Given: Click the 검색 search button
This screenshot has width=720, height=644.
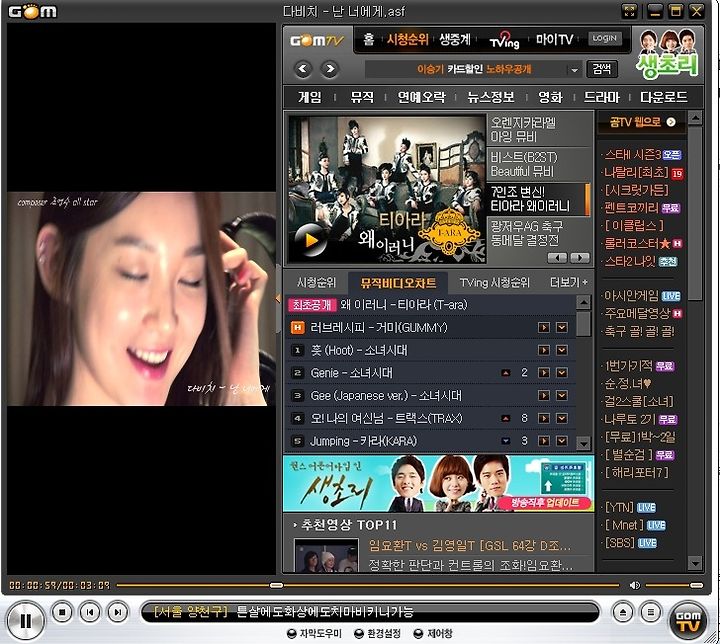Looking at the screenshot, I should point(602,69).
